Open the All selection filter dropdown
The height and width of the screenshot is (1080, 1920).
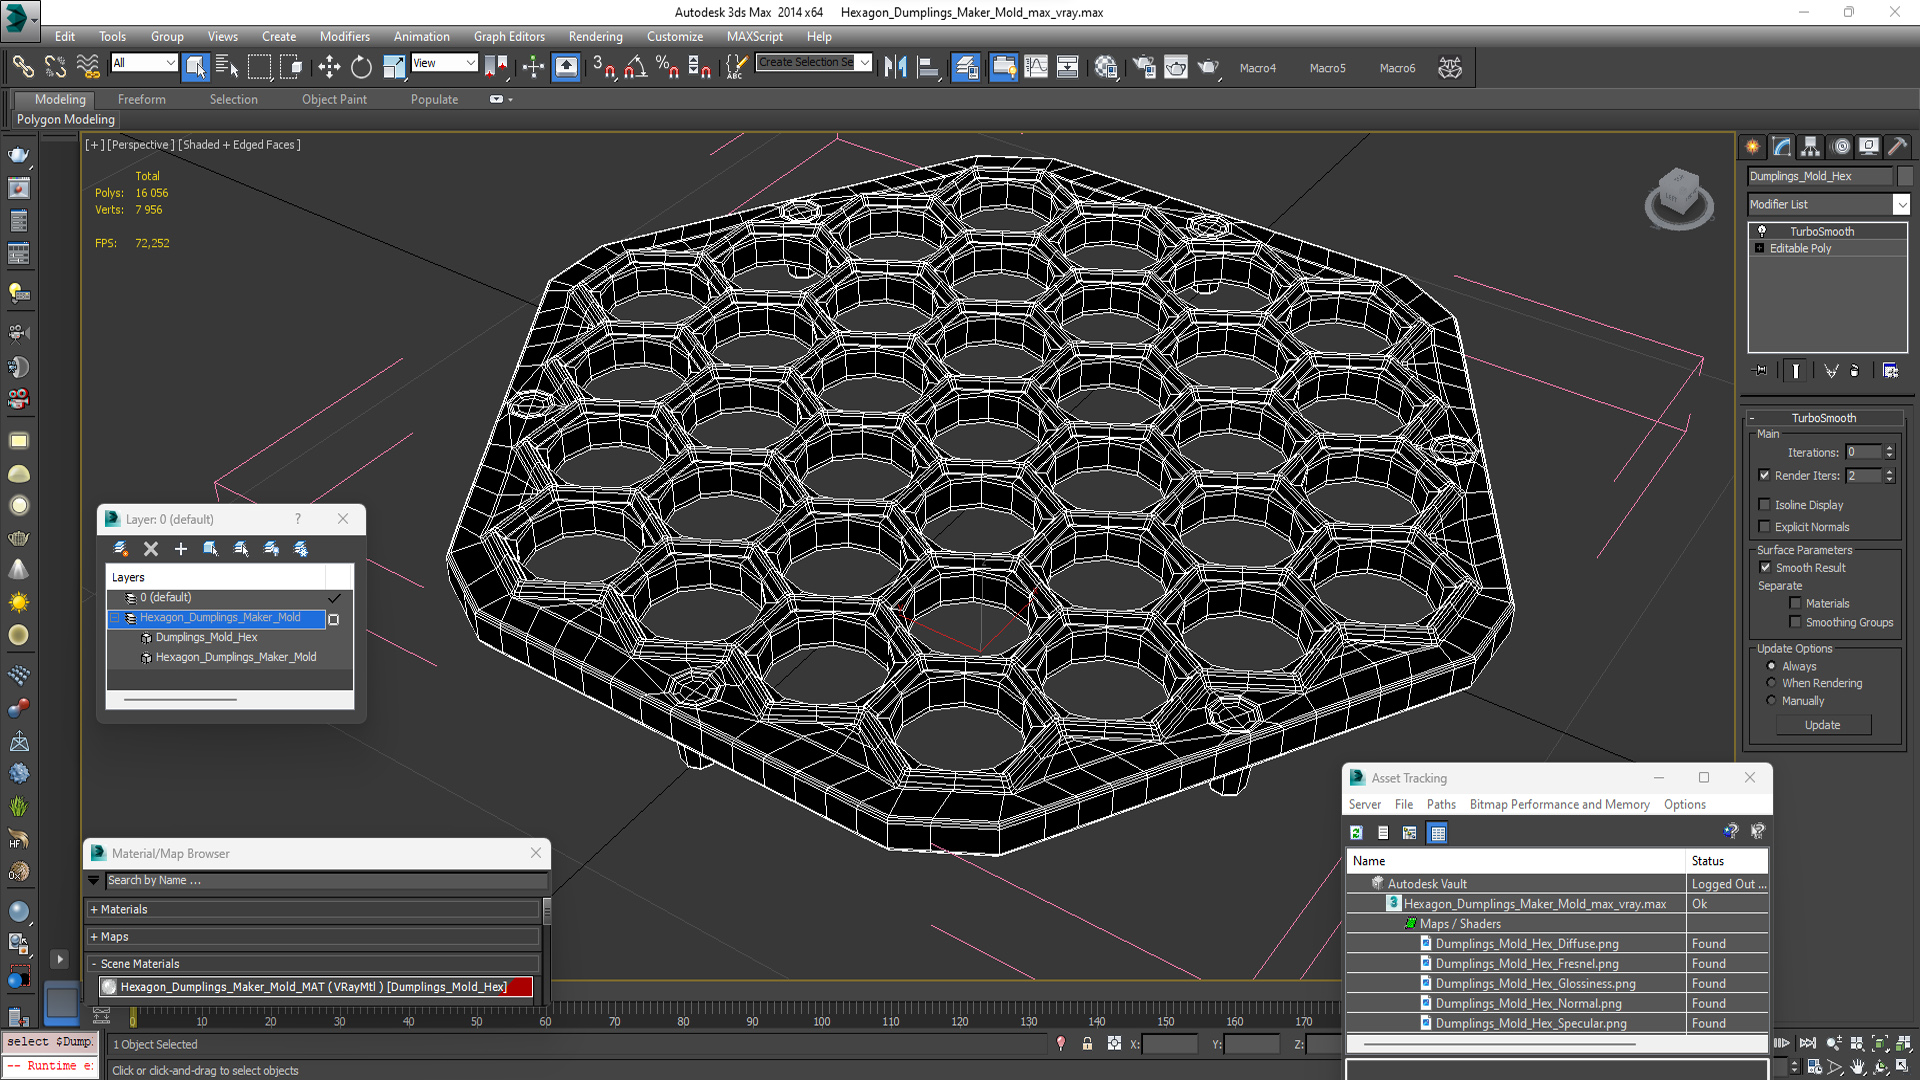point(170,63)
